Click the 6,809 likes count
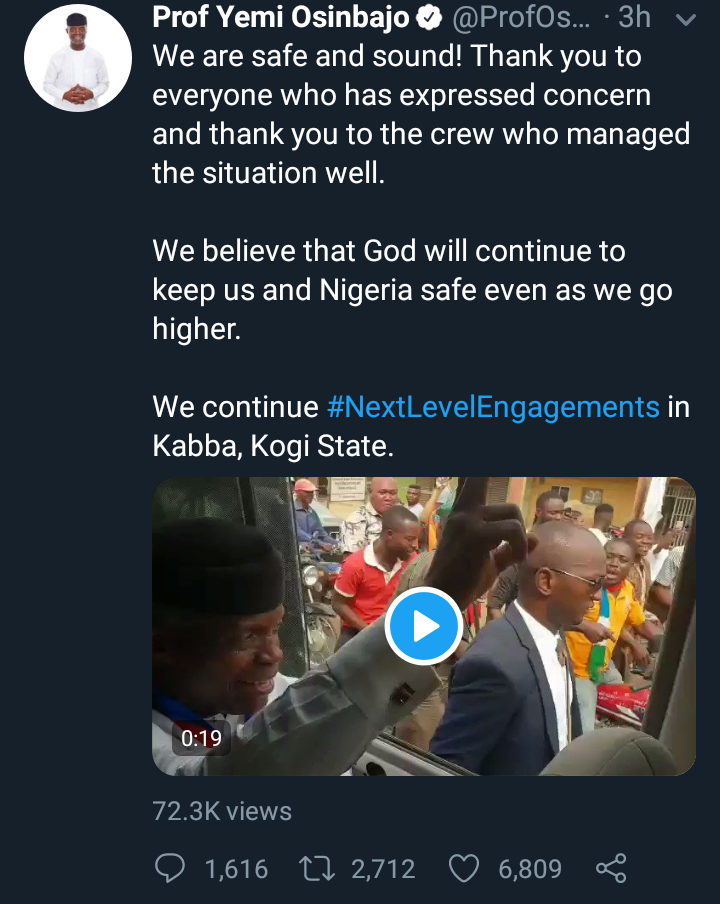This screenshot has height=904, width=720. pos(530,869)
